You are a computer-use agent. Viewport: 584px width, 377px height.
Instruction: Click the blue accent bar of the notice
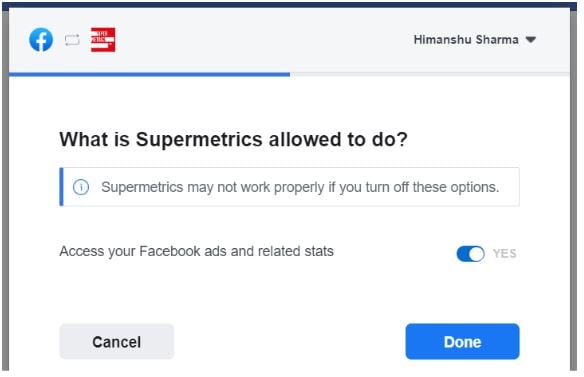61,187
